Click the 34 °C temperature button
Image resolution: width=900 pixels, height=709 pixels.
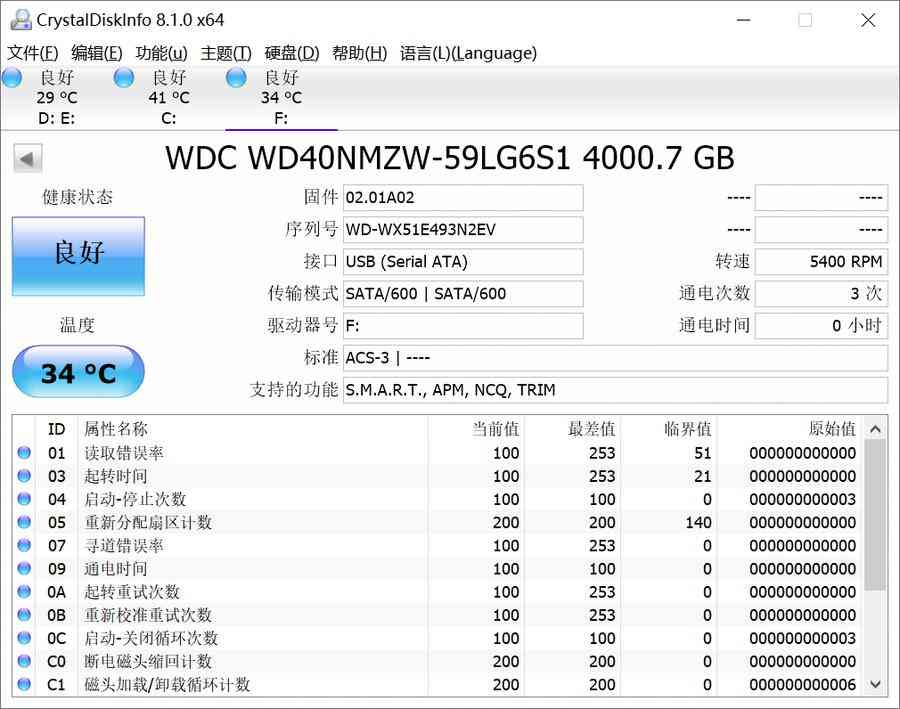coord(78,373)
